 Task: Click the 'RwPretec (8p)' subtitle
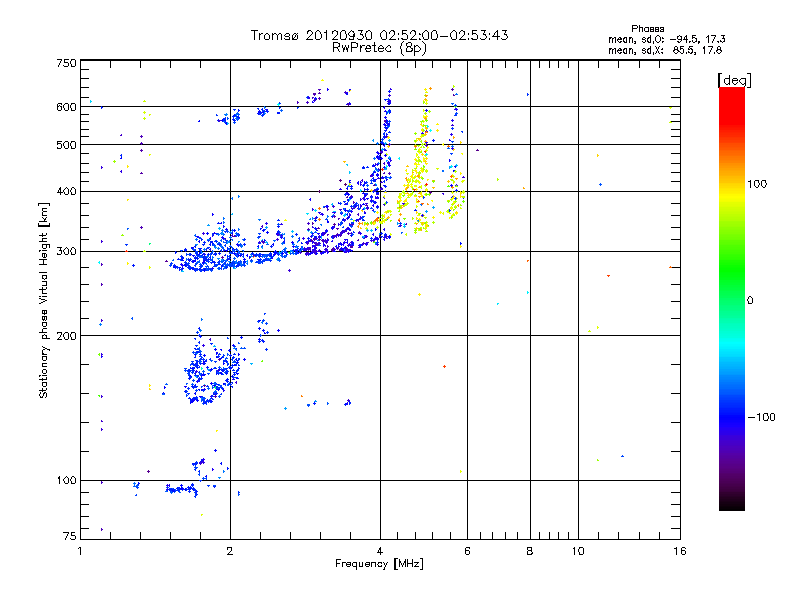click(379, 48)
